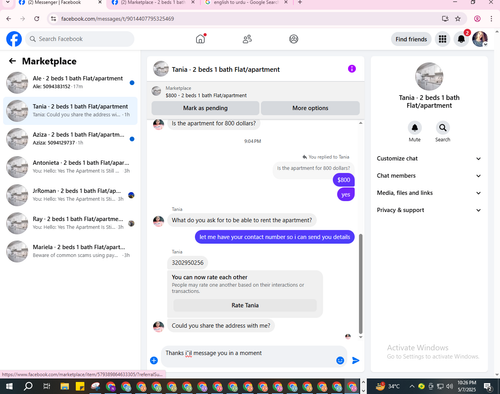Open the Home feed icon

click(x=200, y=39)
